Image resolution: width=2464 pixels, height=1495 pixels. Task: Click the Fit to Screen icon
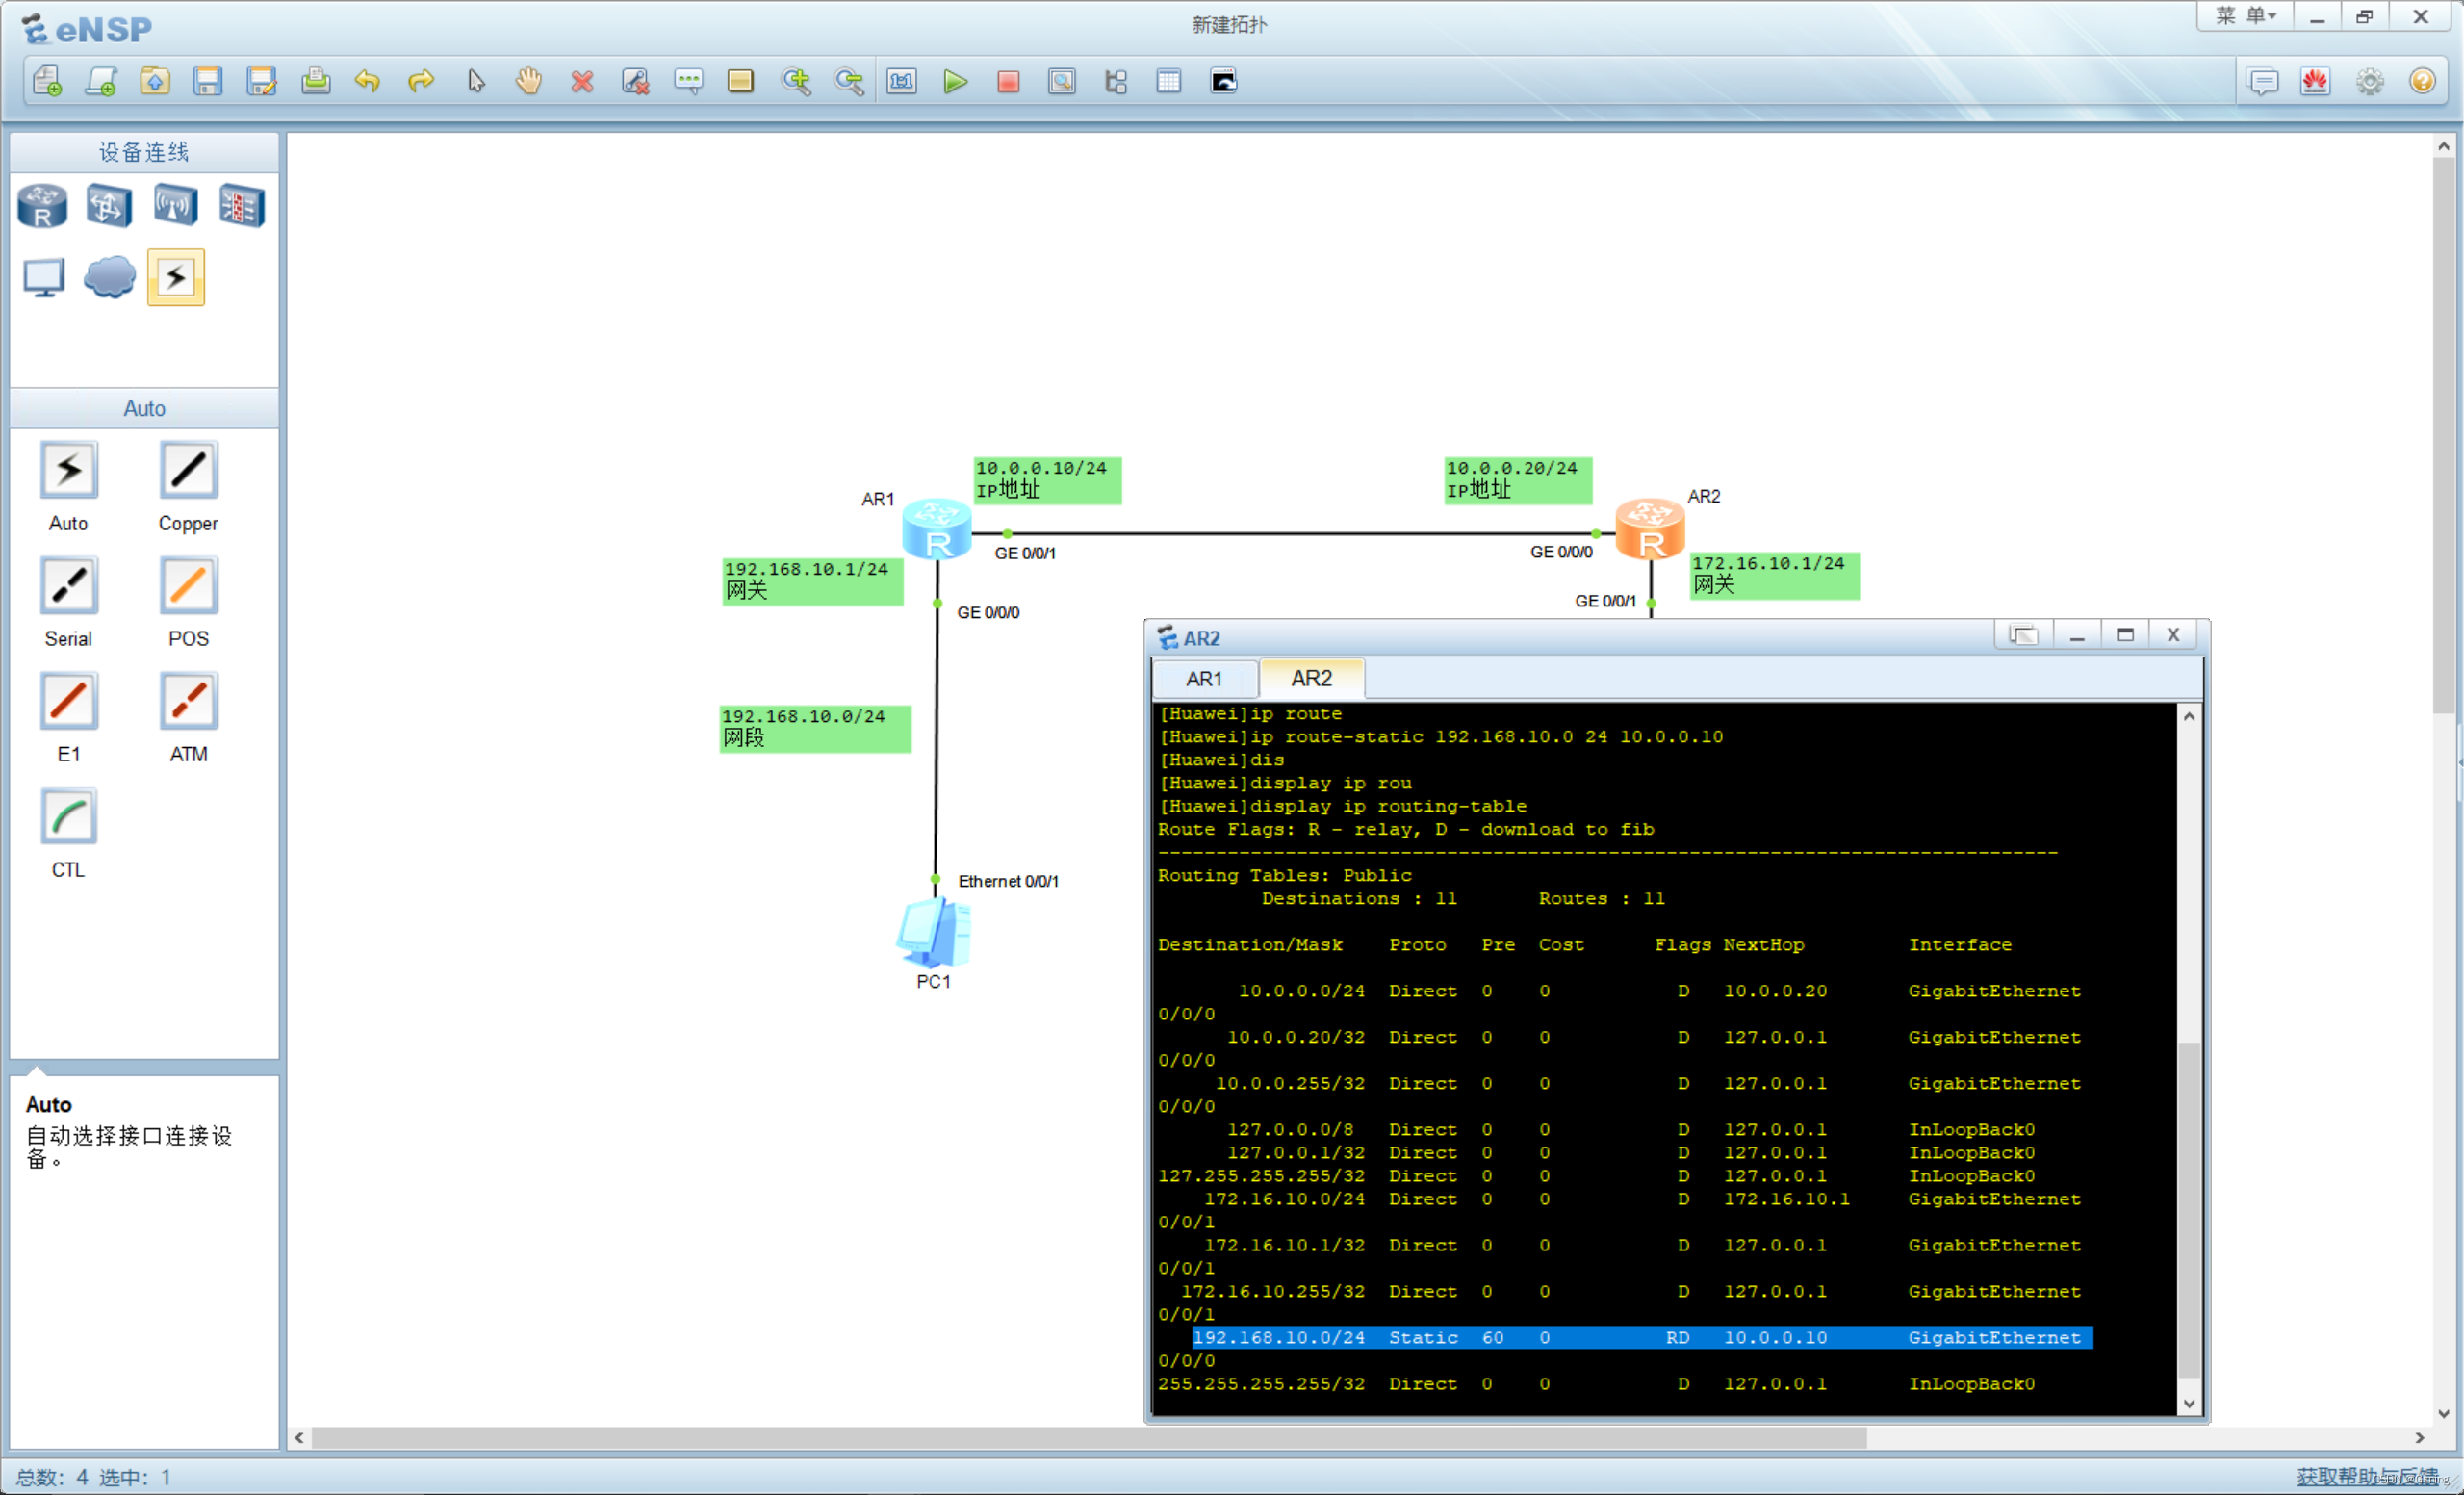coord(902,81)
